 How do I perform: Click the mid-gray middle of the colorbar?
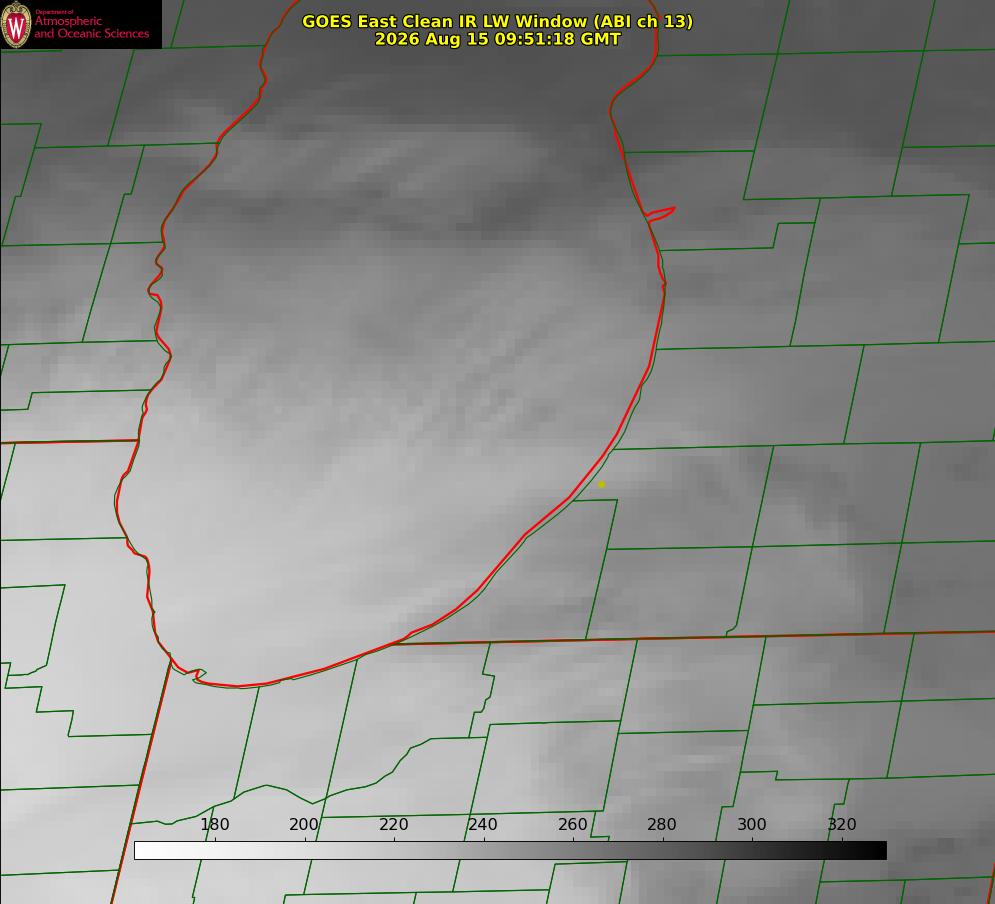(x=510, y=851)
